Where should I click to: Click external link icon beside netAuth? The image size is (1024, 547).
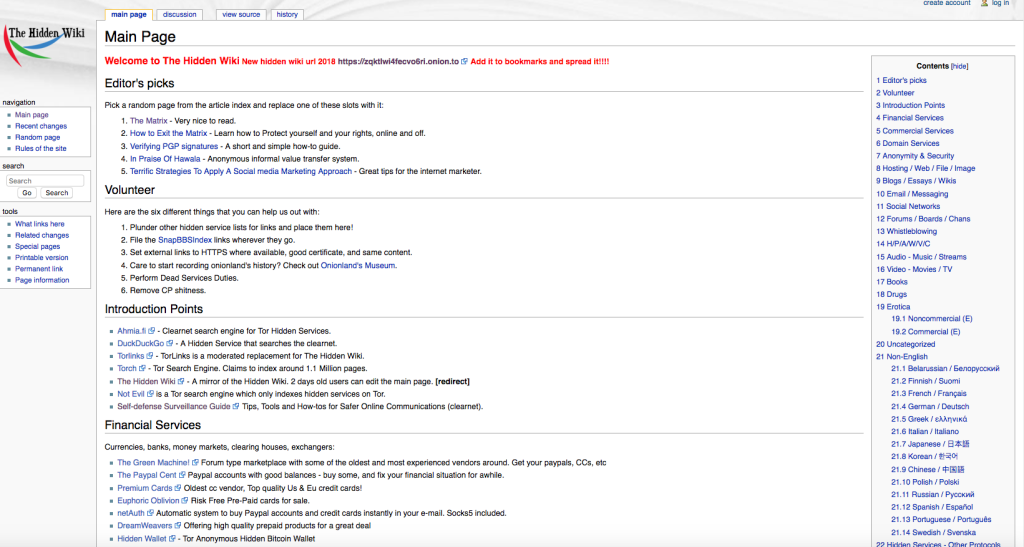[150, 513]
